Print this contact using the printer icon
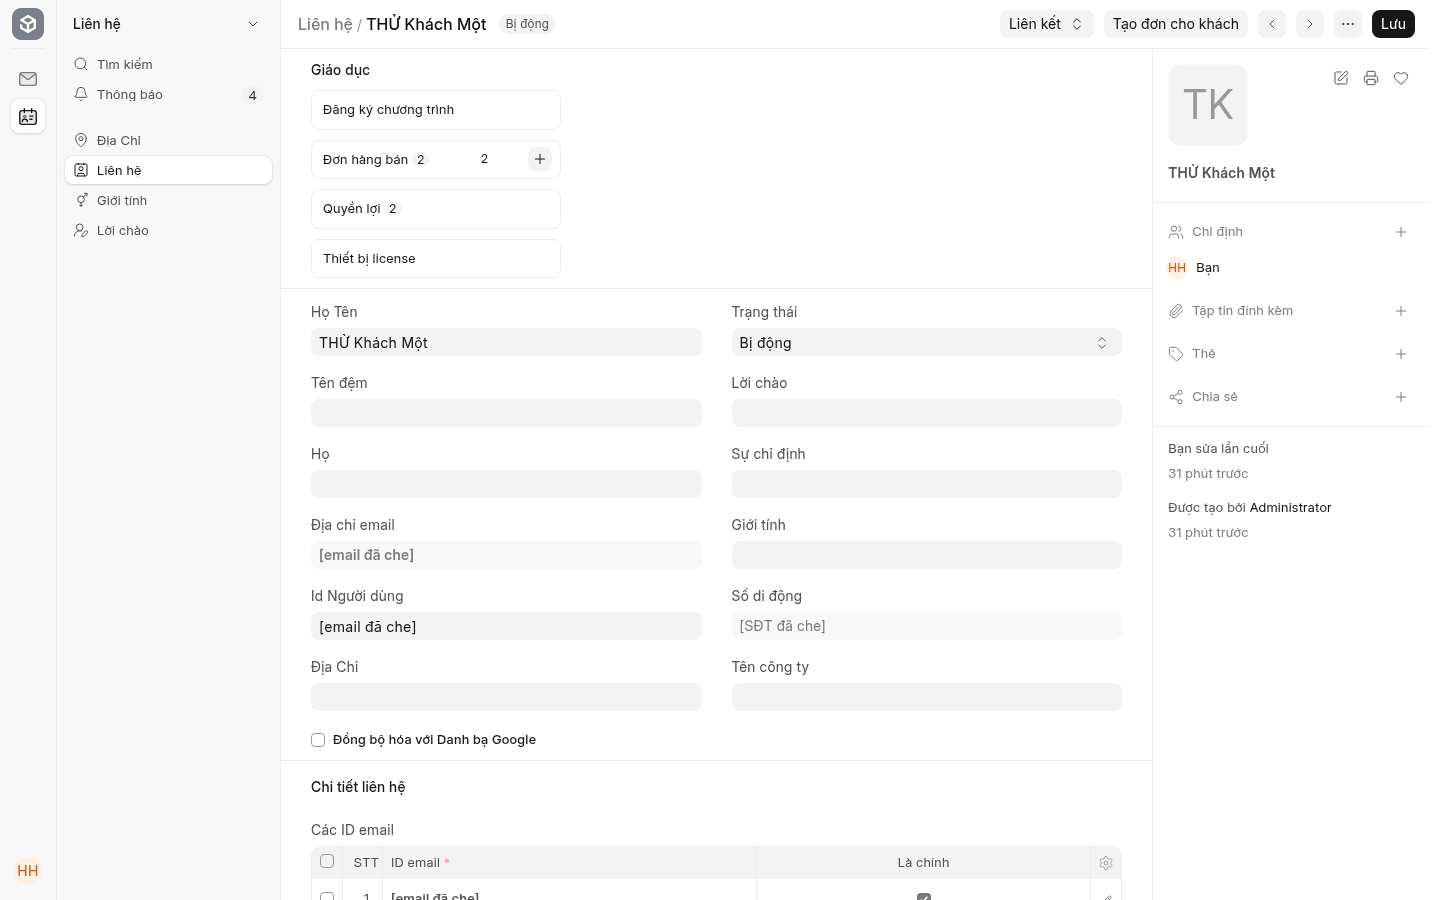Screen dimensions: 1440x900 coord(1371,78)
